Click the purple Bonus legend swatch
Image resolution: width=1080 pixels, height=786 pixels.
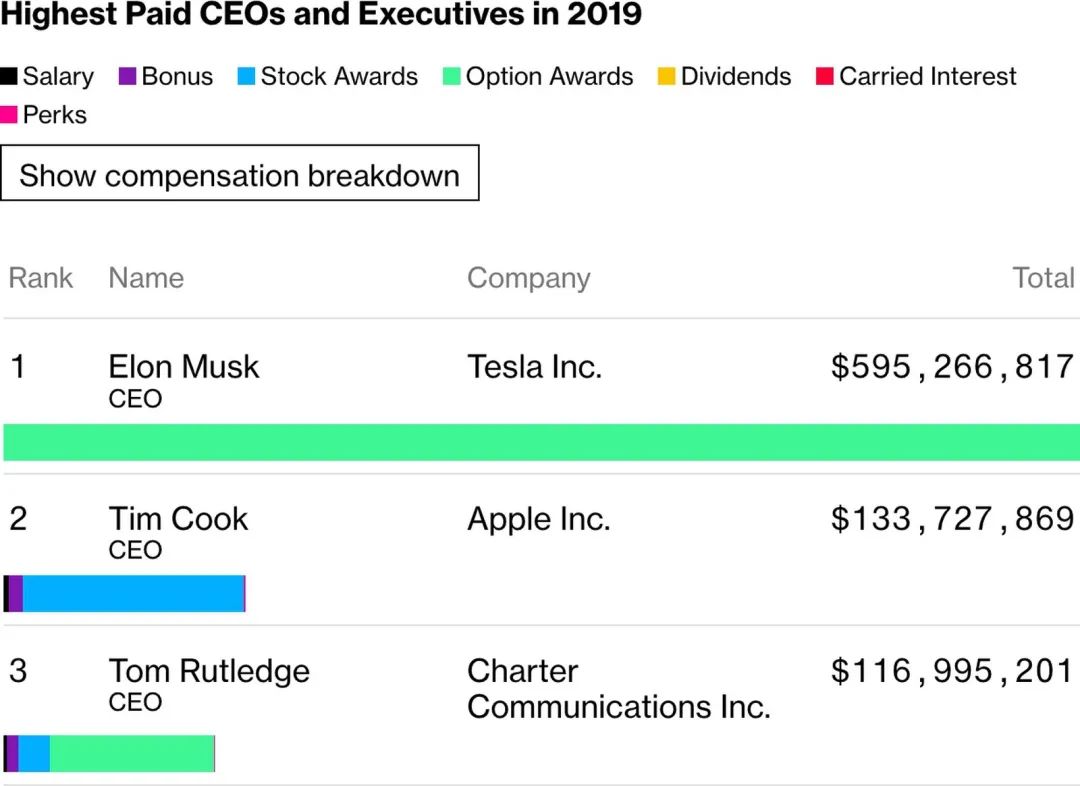click(x=127, y=77)
